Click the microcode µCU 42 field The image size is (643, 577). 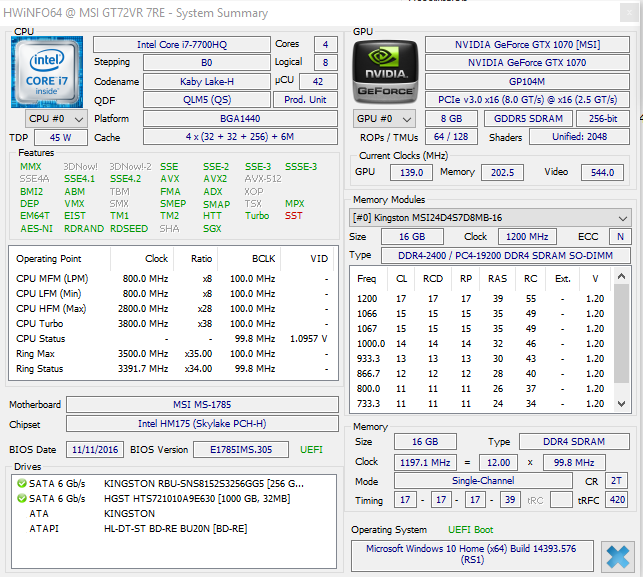(318, 82)
